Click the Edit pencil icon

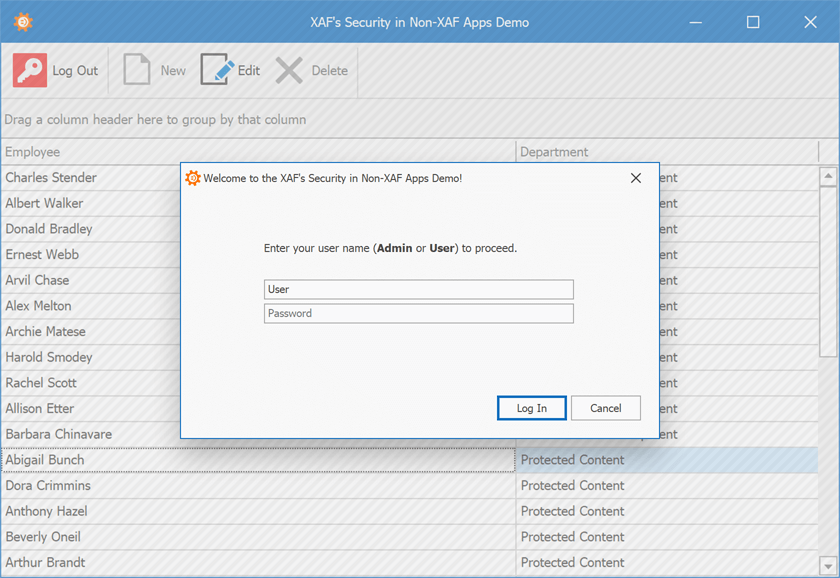click(213, 70)
